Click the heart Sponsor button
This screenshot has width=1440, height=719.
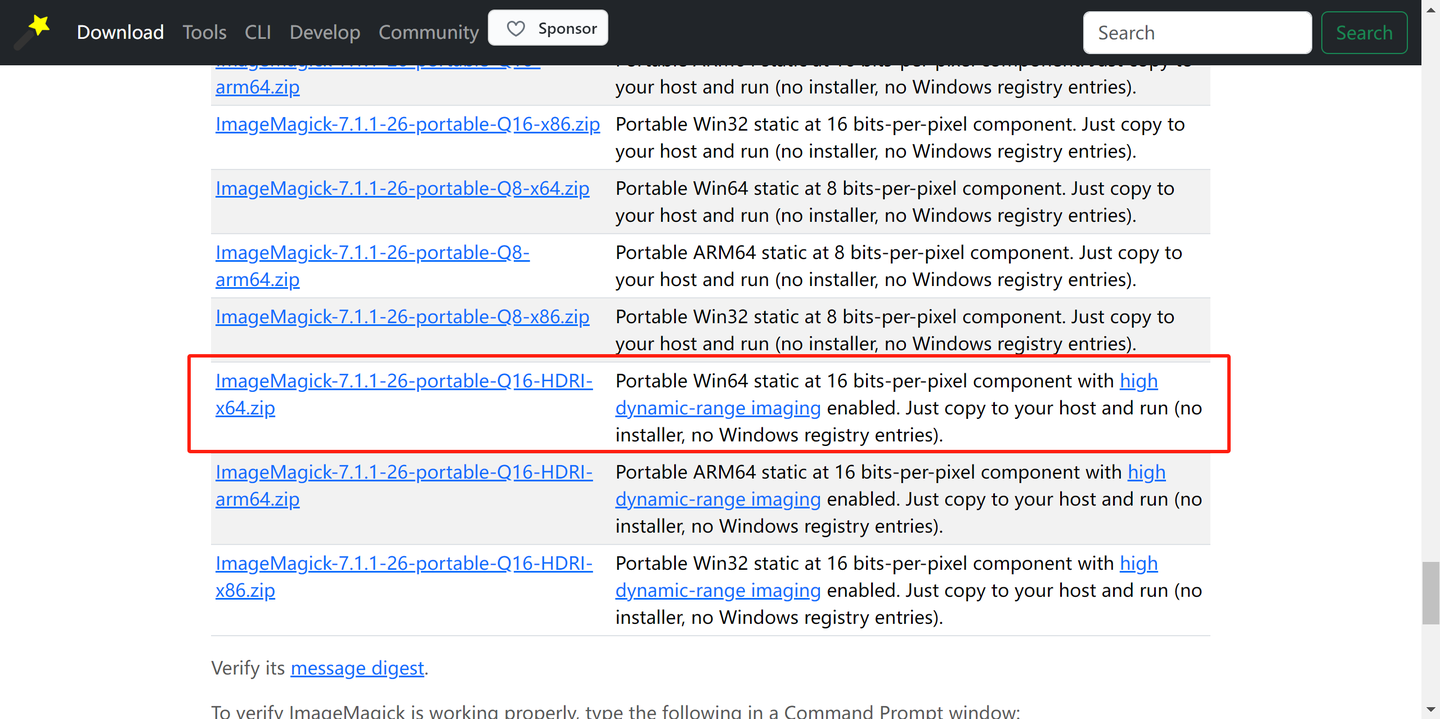tap(548, 29)
